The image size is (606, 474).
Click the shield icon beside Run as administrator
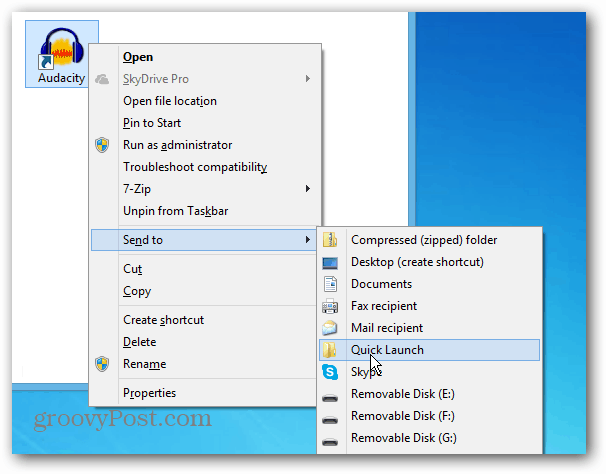coord(102,145)
